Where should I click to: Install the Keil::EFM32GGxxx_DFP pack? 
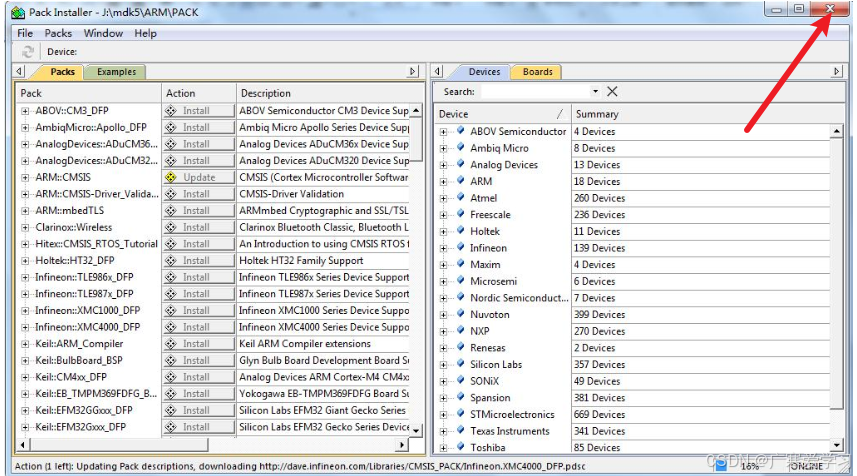point(198,410)
